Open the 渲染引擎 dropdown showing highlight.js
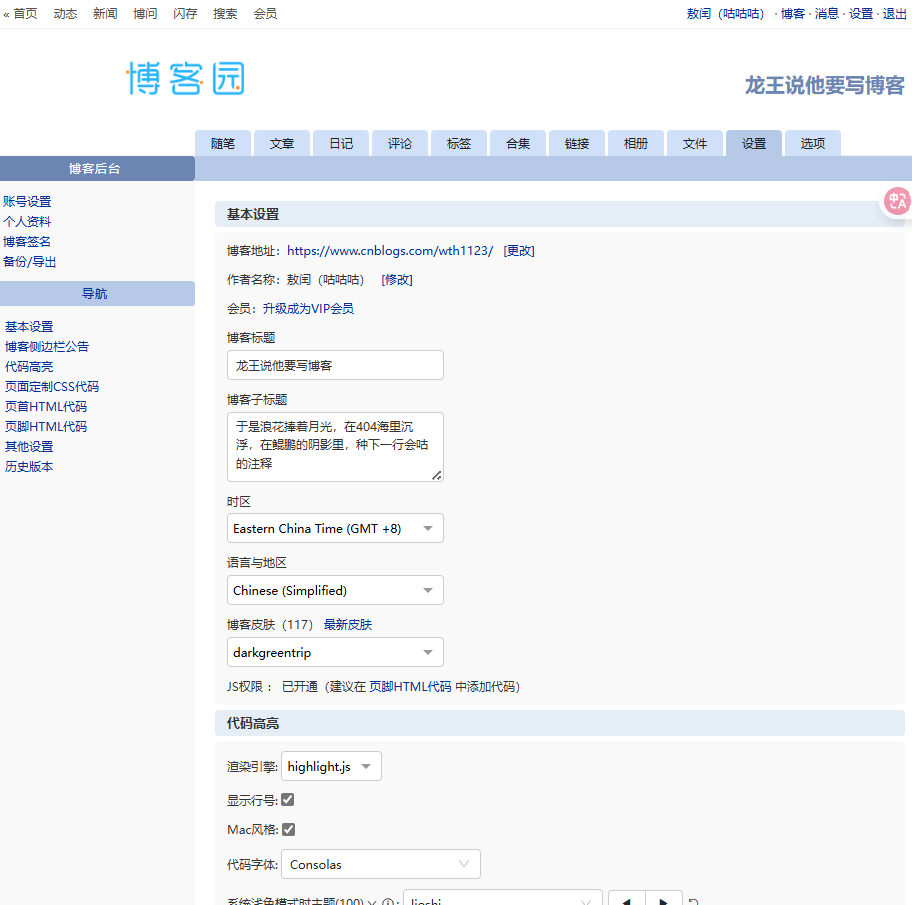Screen dimensions: 912x905 coord(331,766)
